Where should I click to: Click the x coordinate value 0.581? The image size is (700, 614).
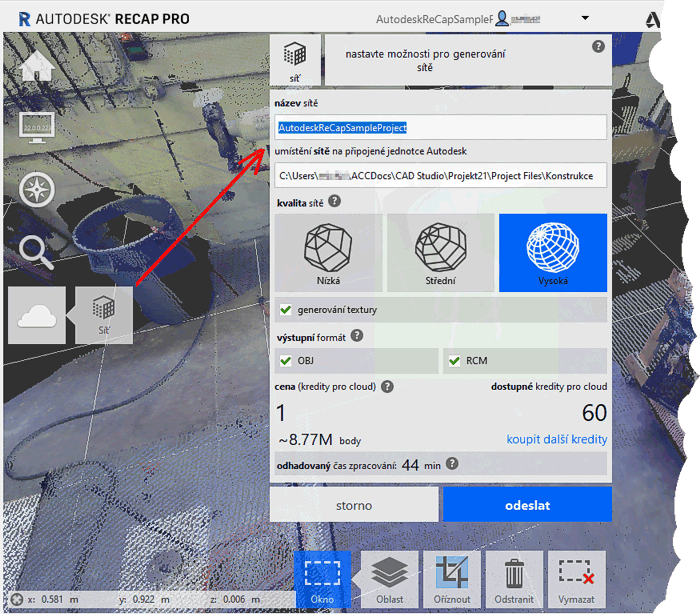coord(52,599)
